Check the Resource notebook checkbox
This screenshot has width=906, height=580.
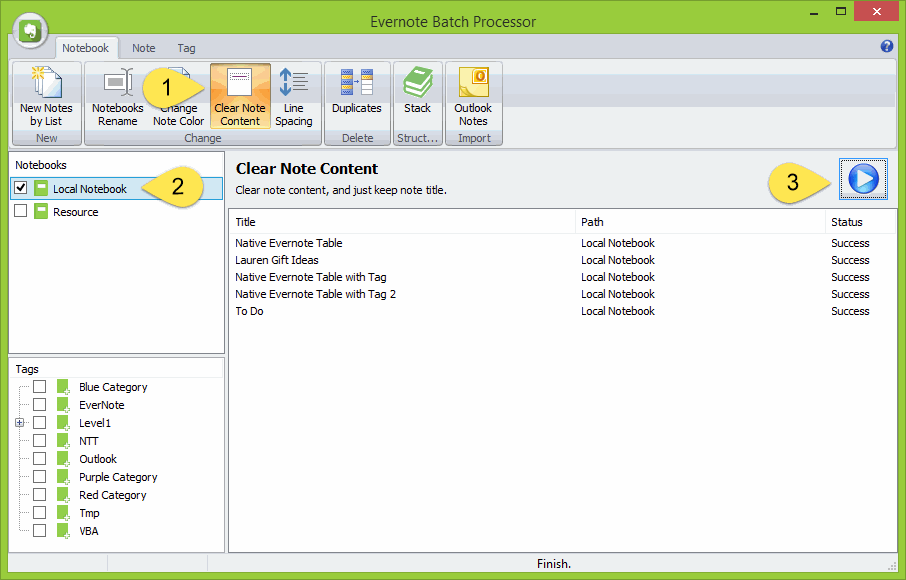tap(21, 211)
